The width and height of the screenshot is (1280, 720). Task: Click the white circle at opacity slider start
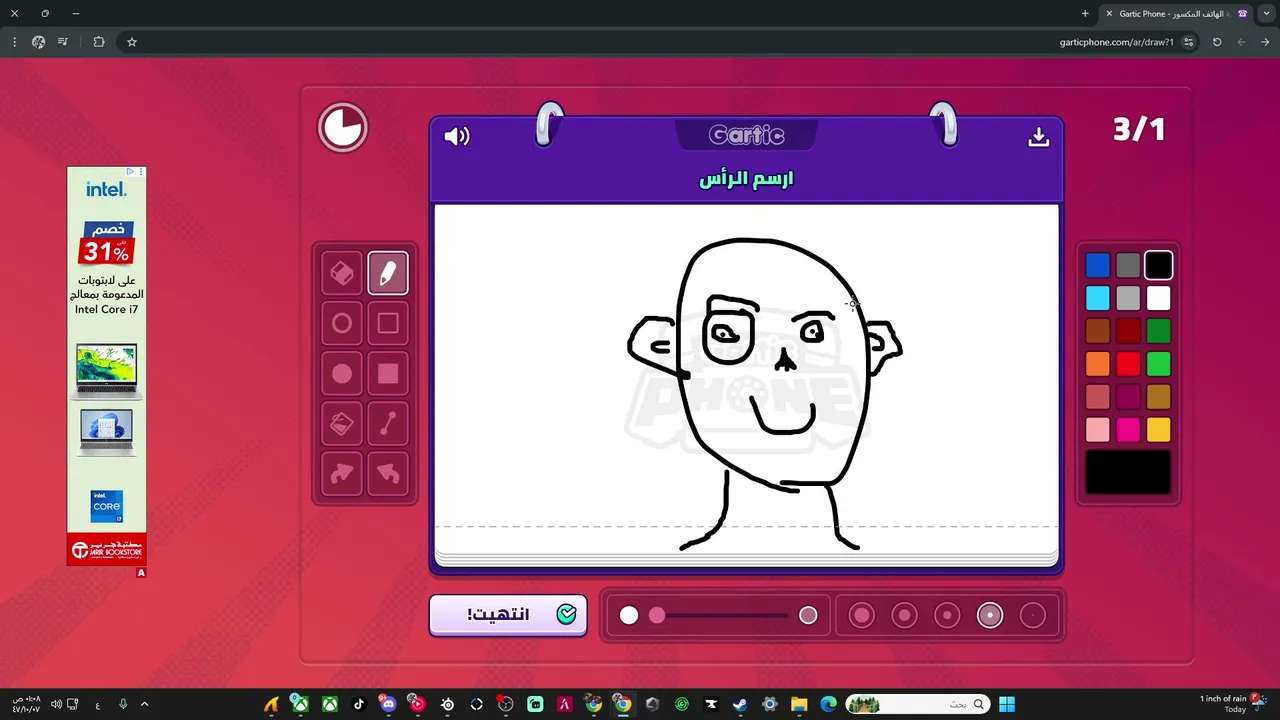pos(629,615)
